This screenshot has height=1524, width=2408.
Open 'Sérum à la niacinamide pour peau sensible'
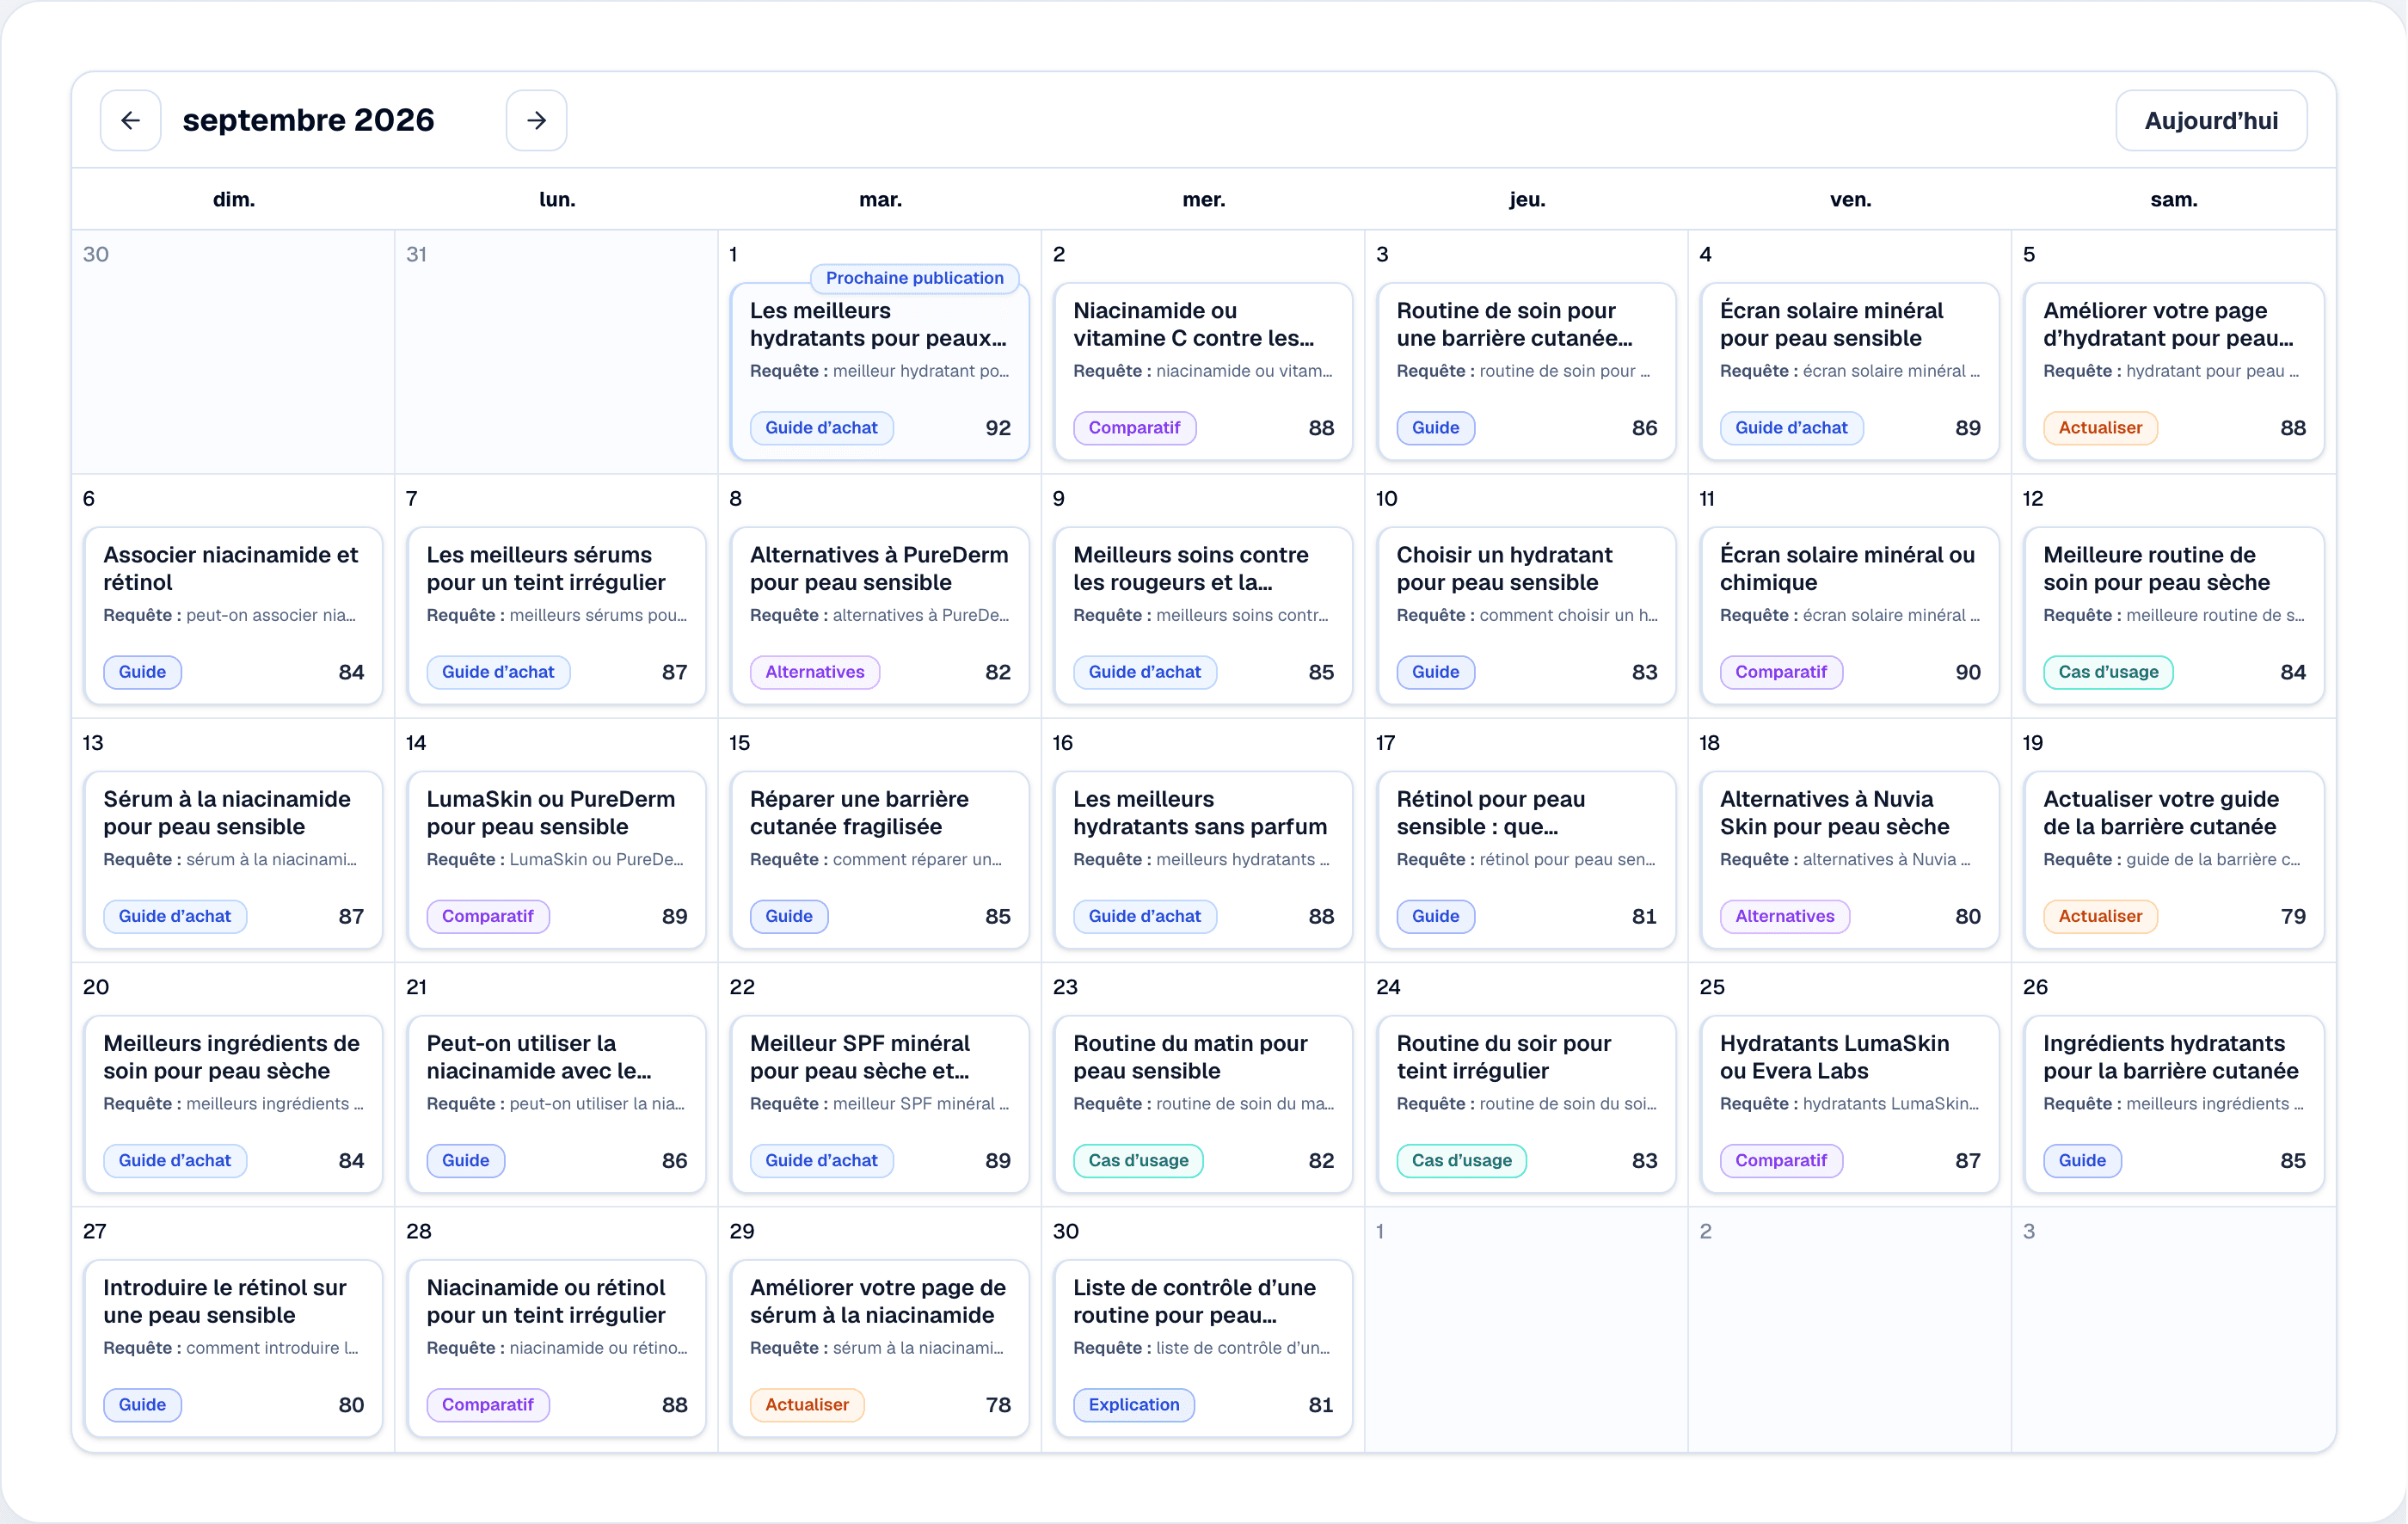tap(233, 859)
